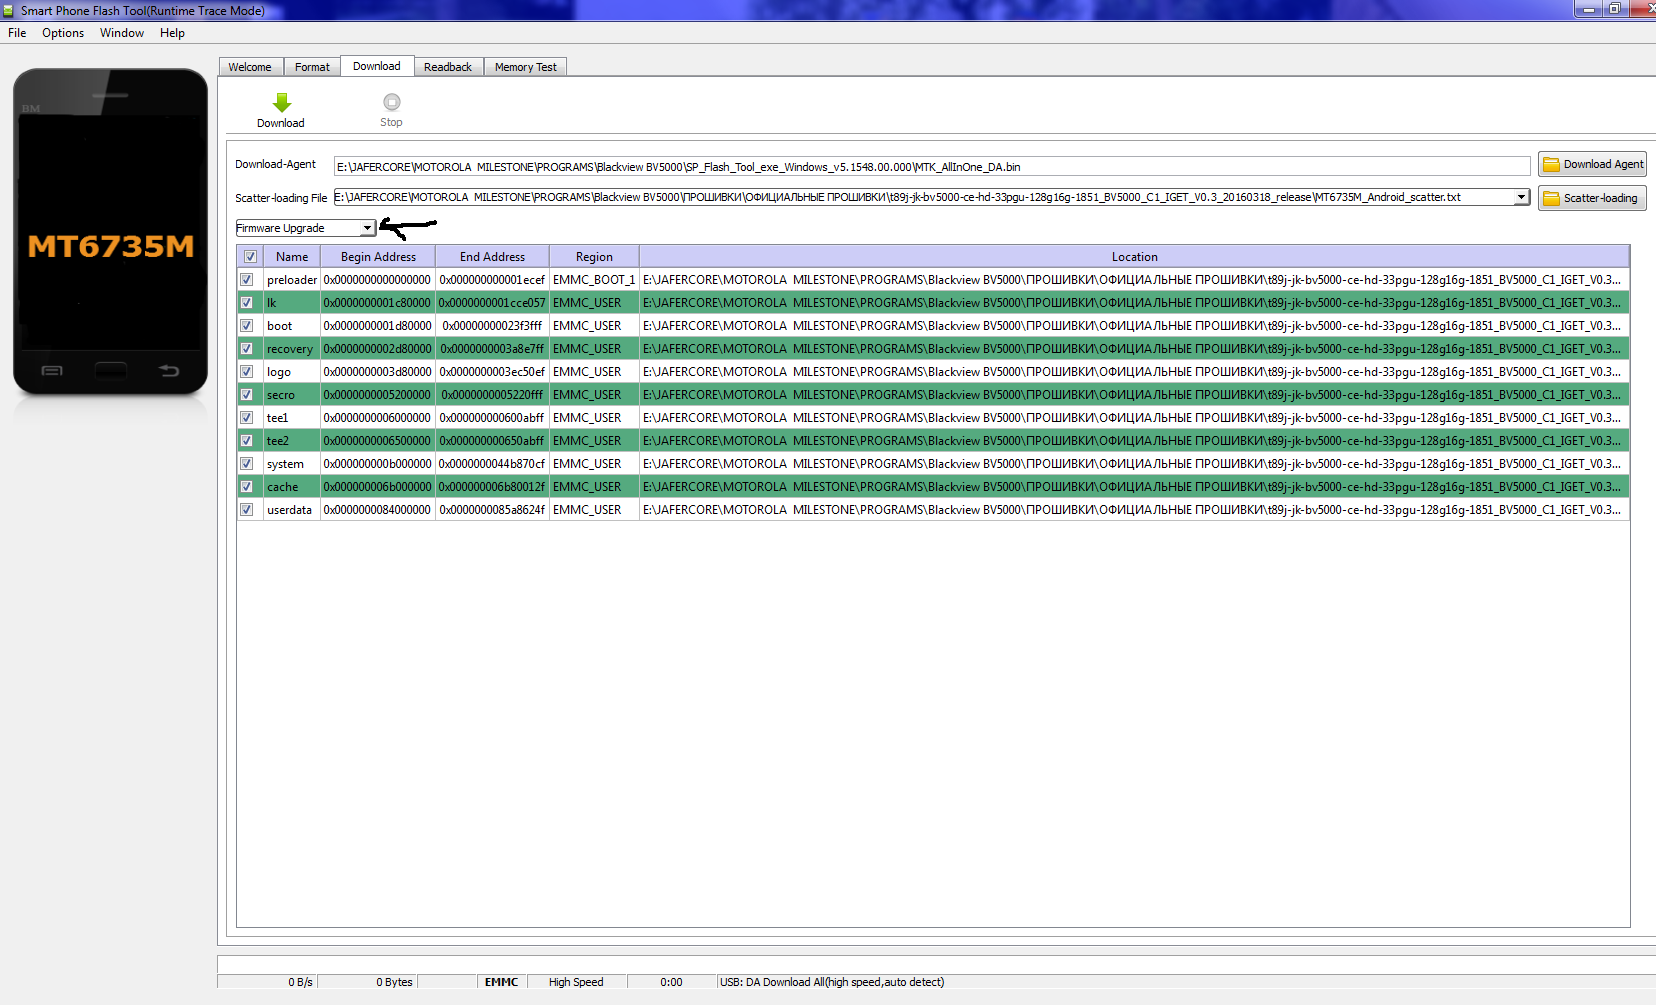
Task: Uncheck the recovery partition checkbox
Action: tap(247, 349)
